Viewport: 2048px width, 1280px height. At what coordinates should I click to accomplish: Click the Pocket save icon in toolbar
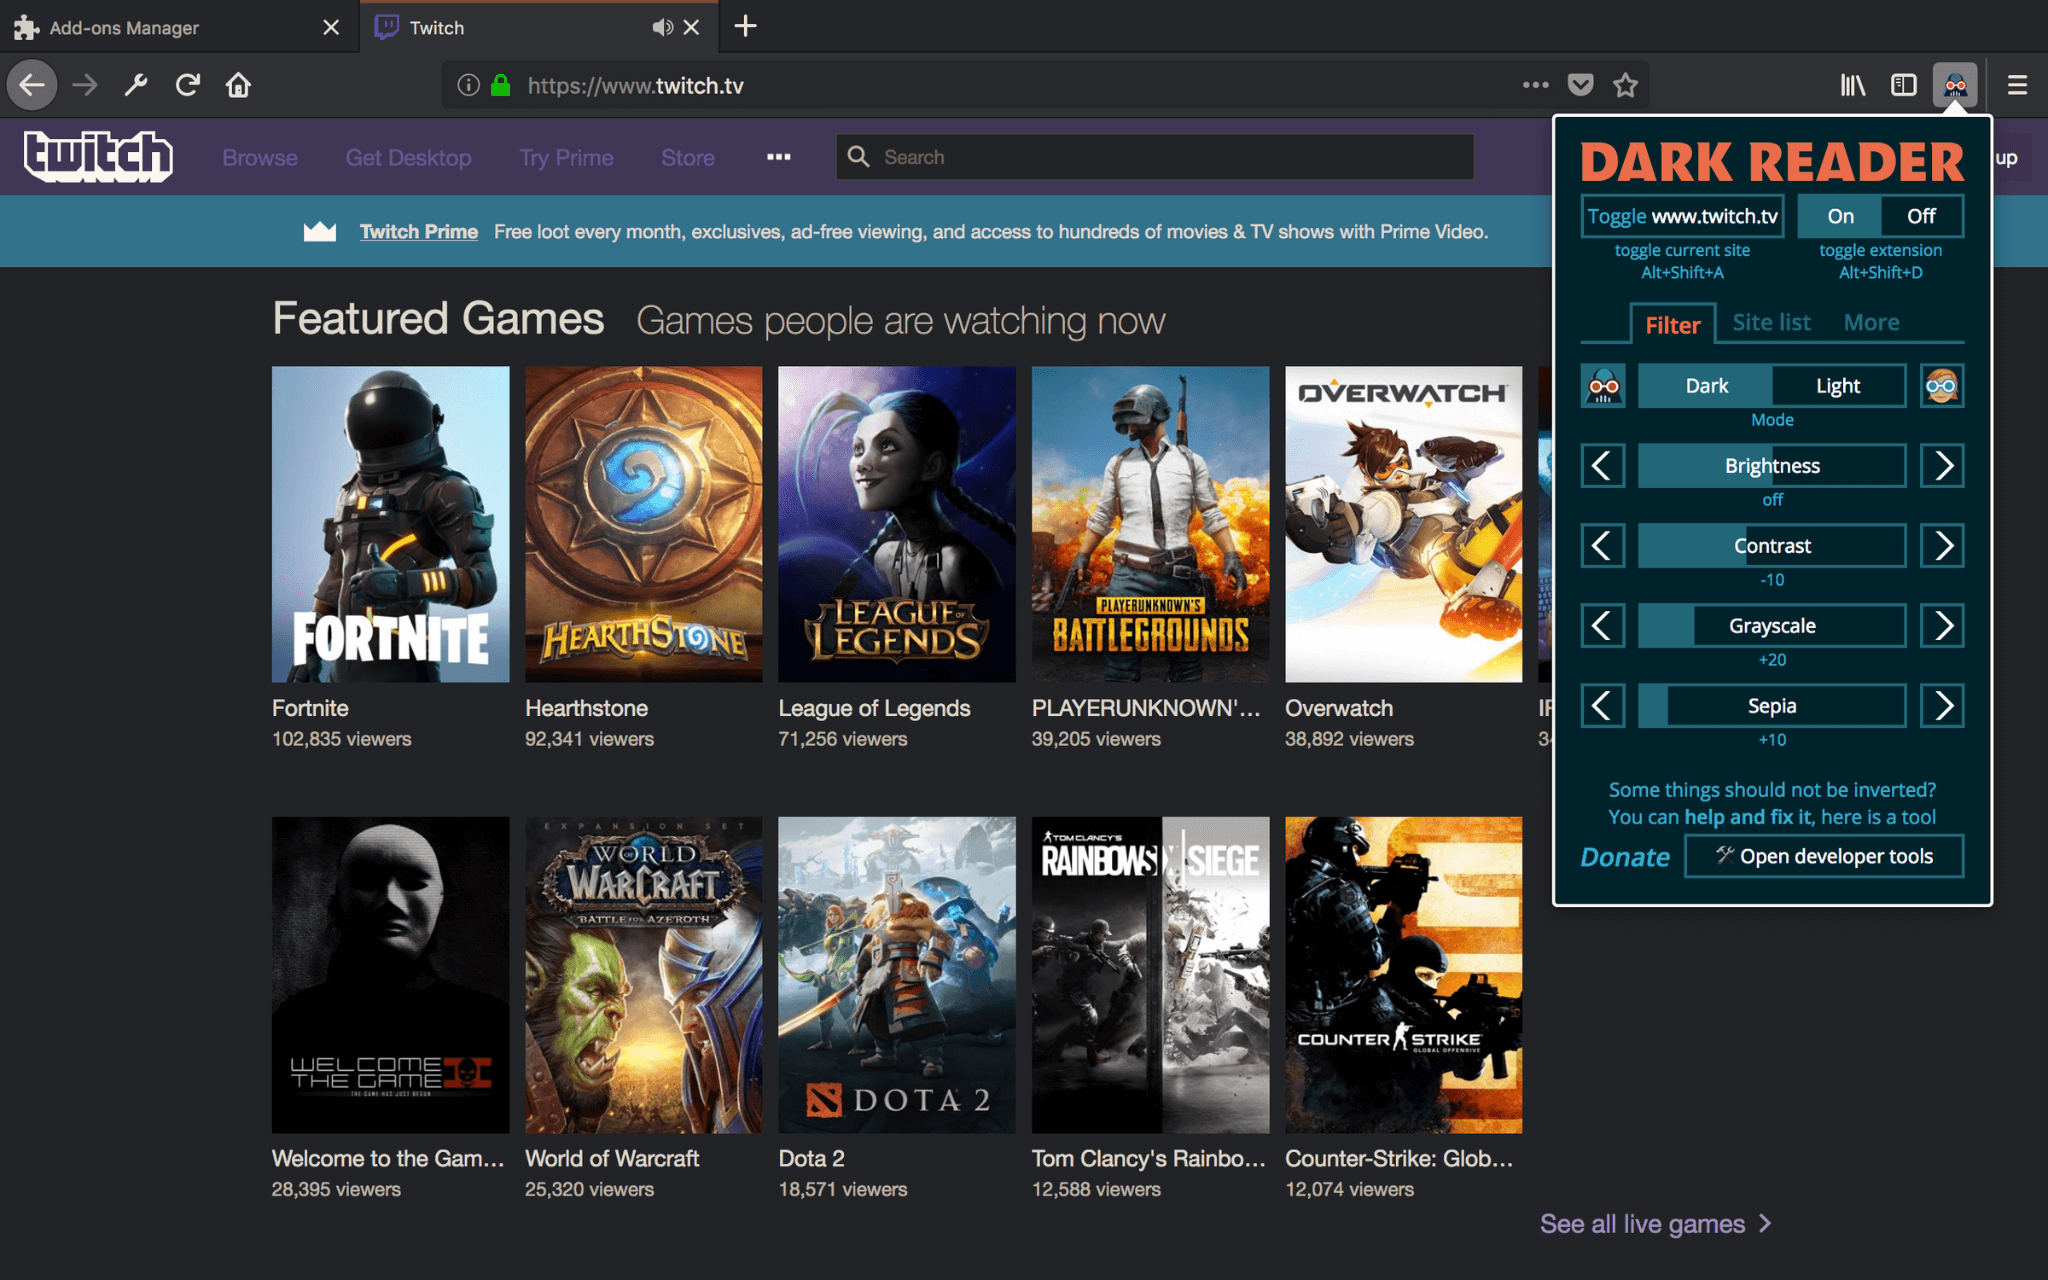pyautogui.click(x=1579, y=86)
